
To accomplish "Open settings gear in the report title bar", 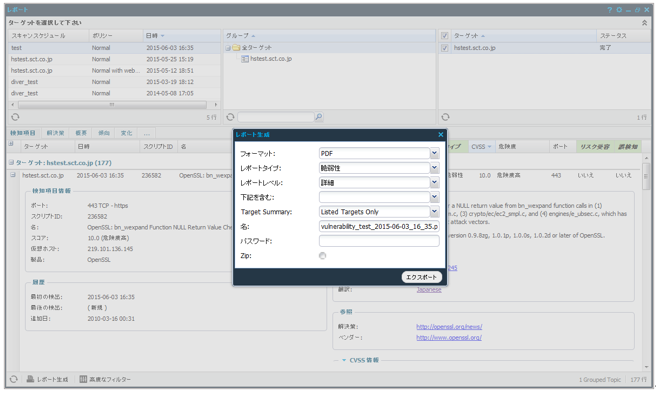I will 619,10.
